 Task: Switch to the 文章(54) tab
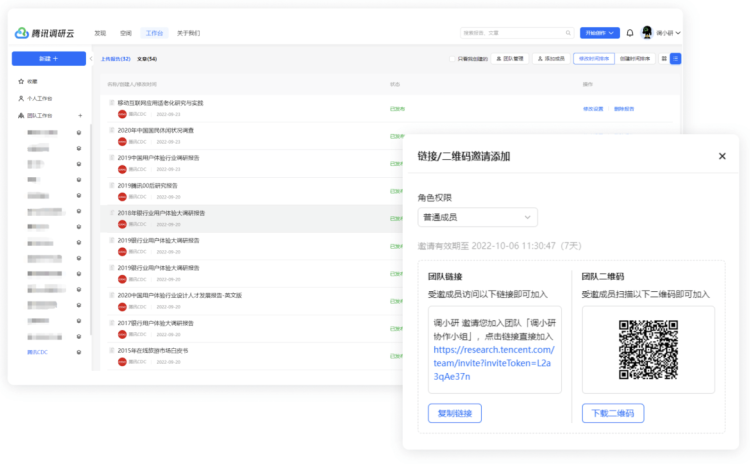[146, 59]
